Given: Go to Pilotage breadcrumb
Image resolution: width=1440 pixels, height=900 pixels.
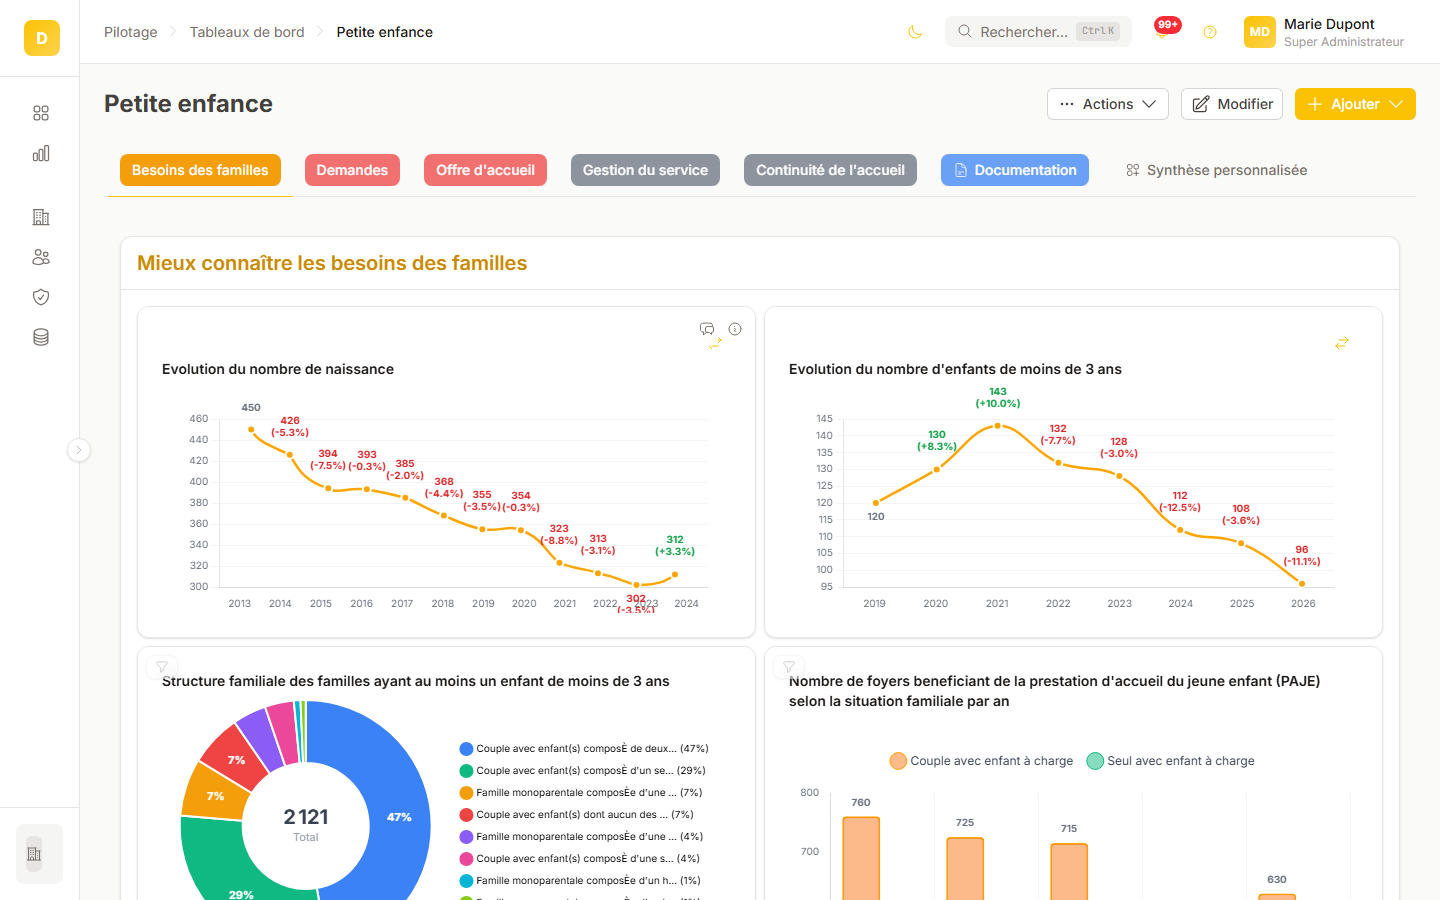Looking at the screenshot, I should tap(131, 32).
